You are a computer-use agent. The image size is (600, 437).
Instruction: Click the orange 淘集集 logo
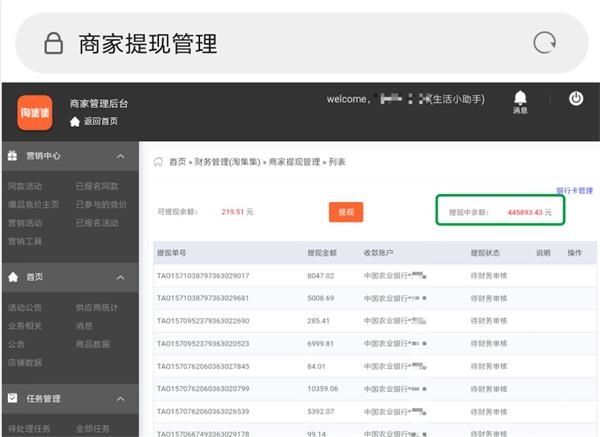pyautogui.click(x=35, y=112)
